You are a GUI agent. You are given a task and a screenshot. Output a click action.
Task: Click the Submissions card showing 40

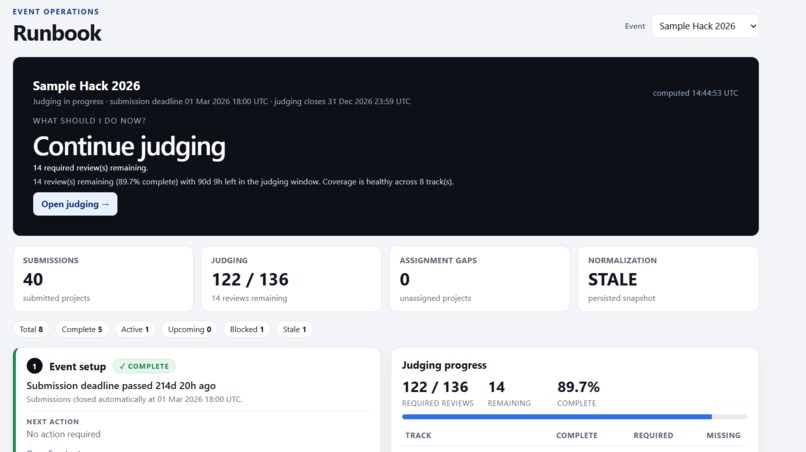[103, 279]
